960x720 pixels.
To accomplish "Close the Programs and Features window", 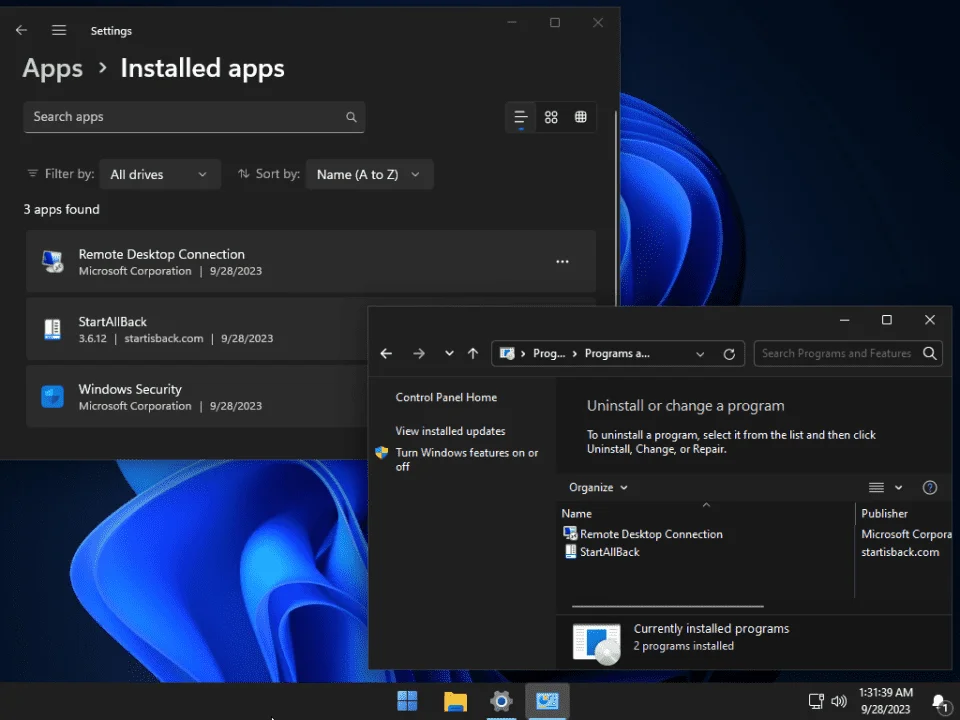I will (x=929, y=320).
